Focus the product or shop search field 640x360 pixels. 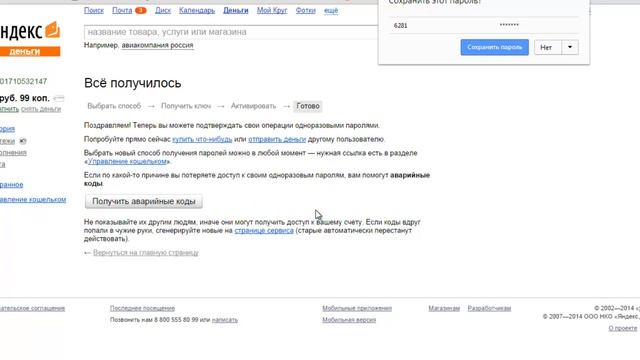[231, 32]
